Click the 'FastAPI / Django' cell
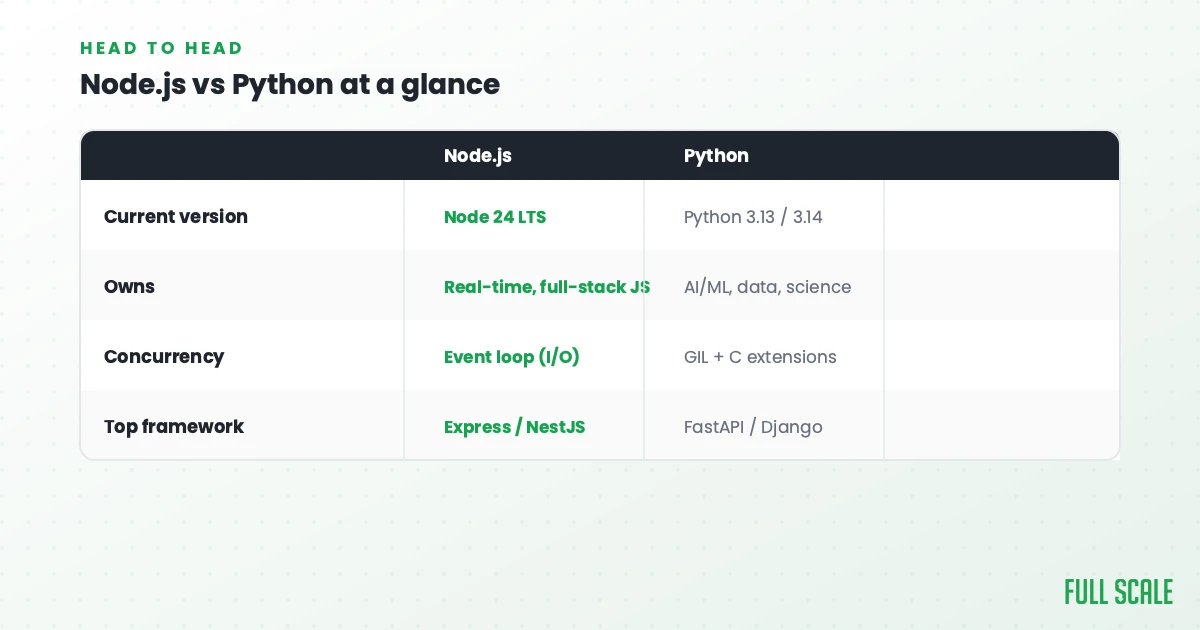Screen dimensions: 1200x630 click(x=753, y=427)
